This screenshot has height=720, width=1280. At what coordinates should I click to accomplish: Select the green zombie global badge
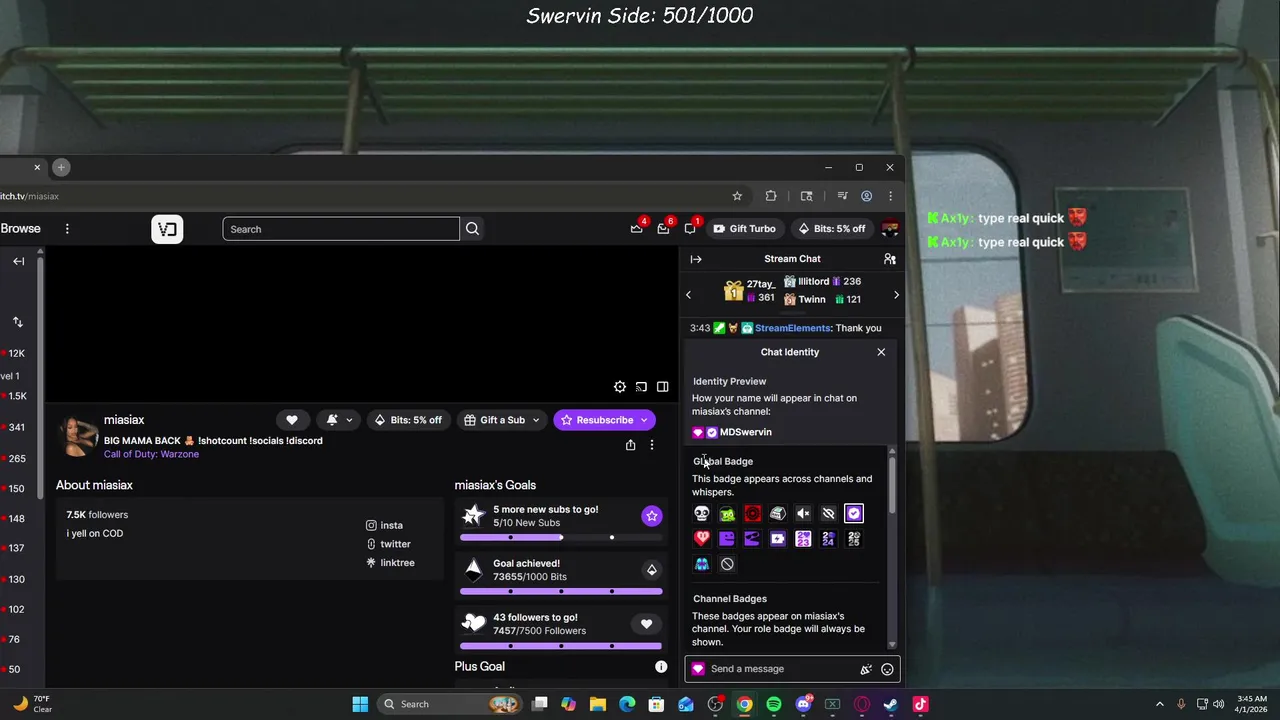click(x=727, y=514)
